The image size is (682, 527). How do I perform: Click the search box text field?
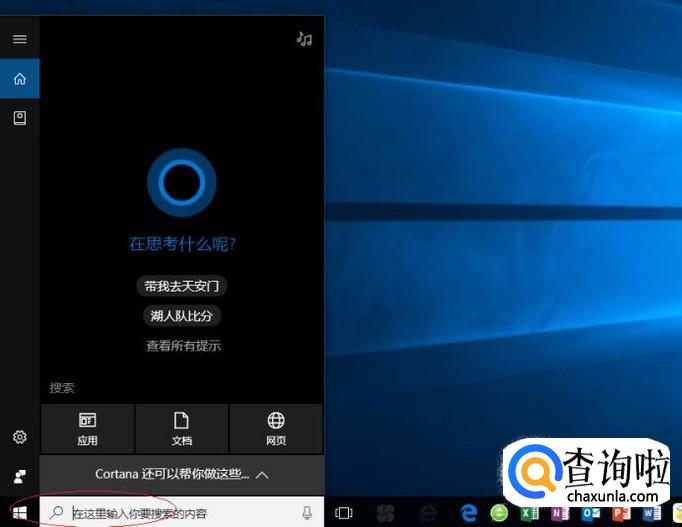click(x=183, y=513)
